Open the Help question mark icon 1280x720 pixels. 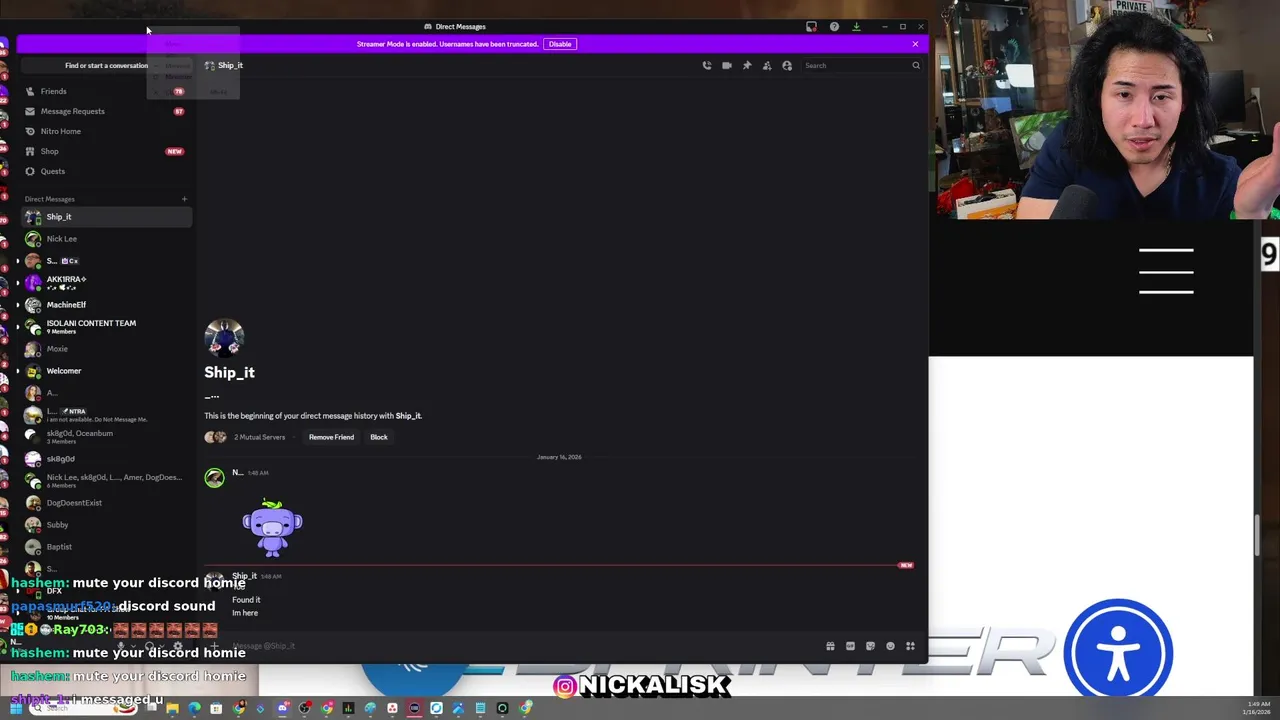834,27
